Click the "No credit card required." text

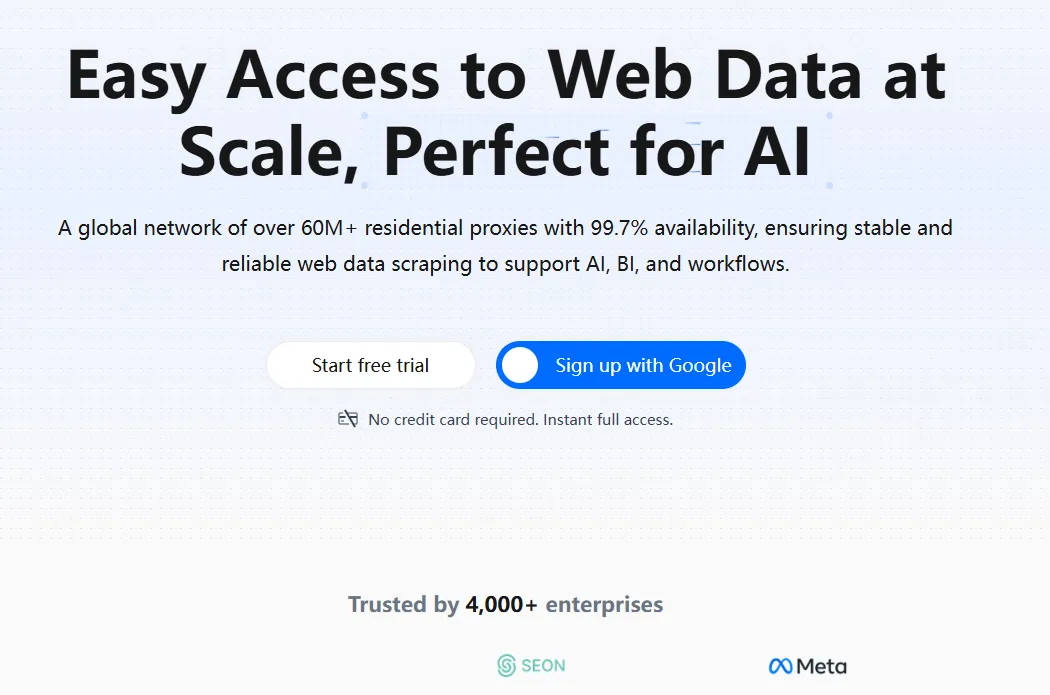point(453,420)
